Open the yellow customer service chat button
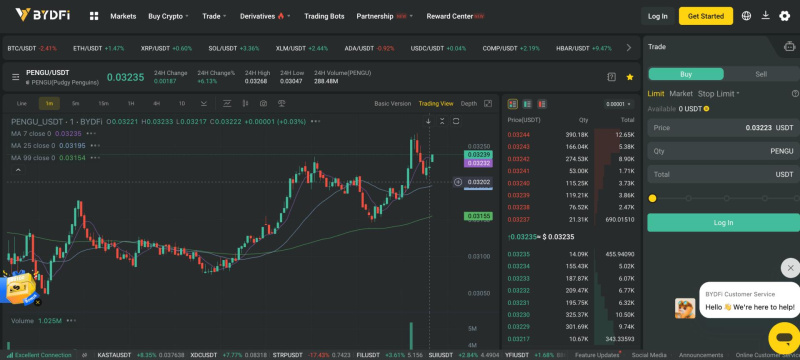The width and height of the screenshot is (800, 360). tap(784, 338)
